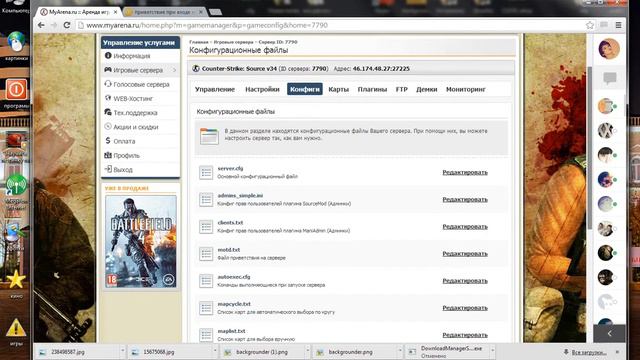Select the Конфиги tab
This screenshot has width=640, height=360.
(304, 89)
